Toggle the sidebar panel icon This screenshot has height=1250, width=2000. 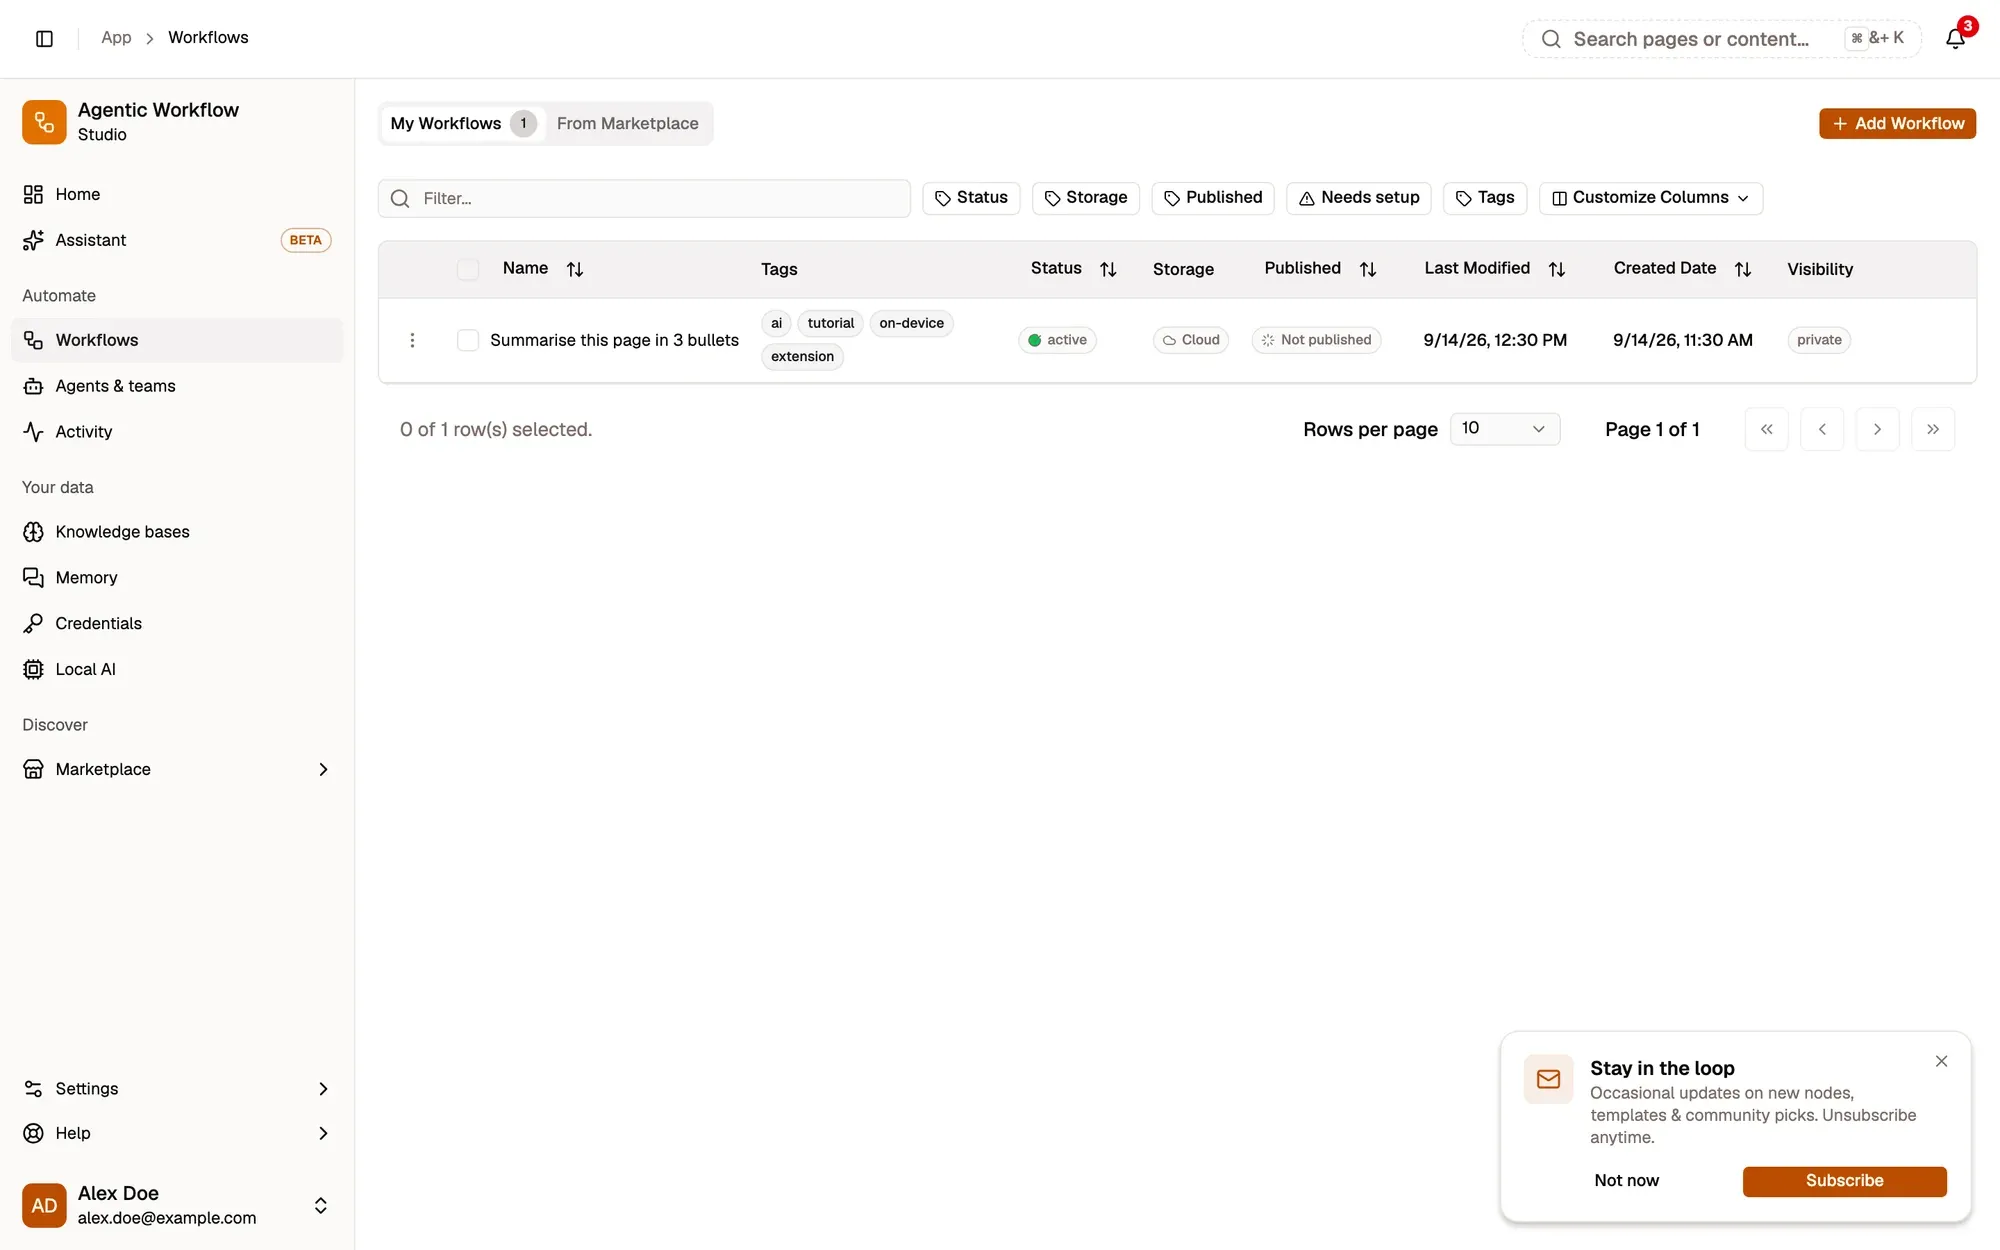pyautogui.click(x=44, y=38)
